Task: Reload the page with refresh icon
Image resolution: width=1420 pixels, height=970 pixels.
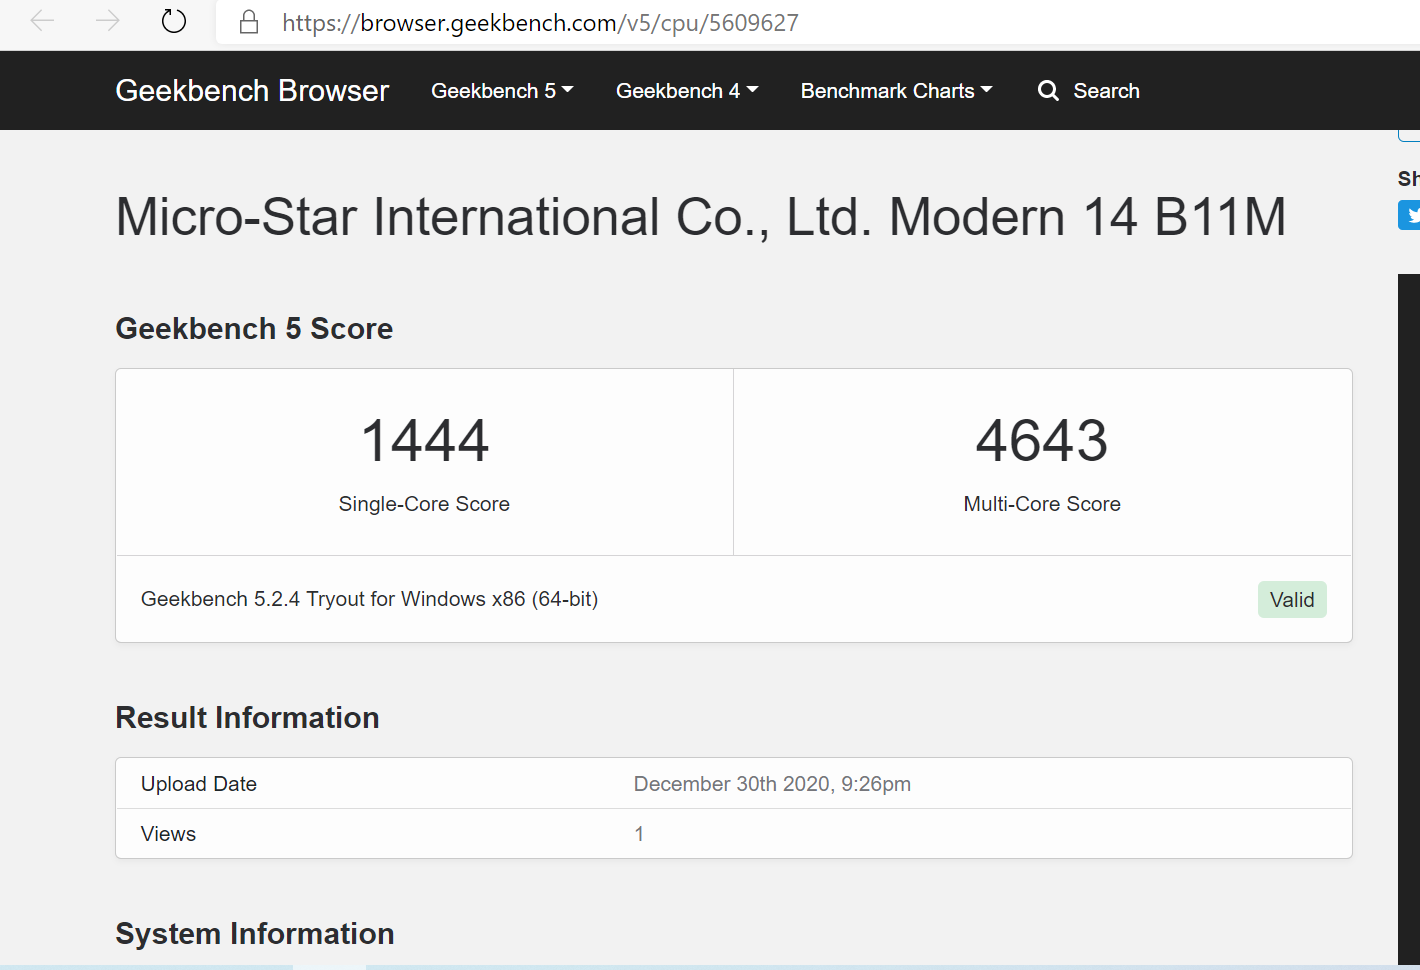Action: pos(174,21)
